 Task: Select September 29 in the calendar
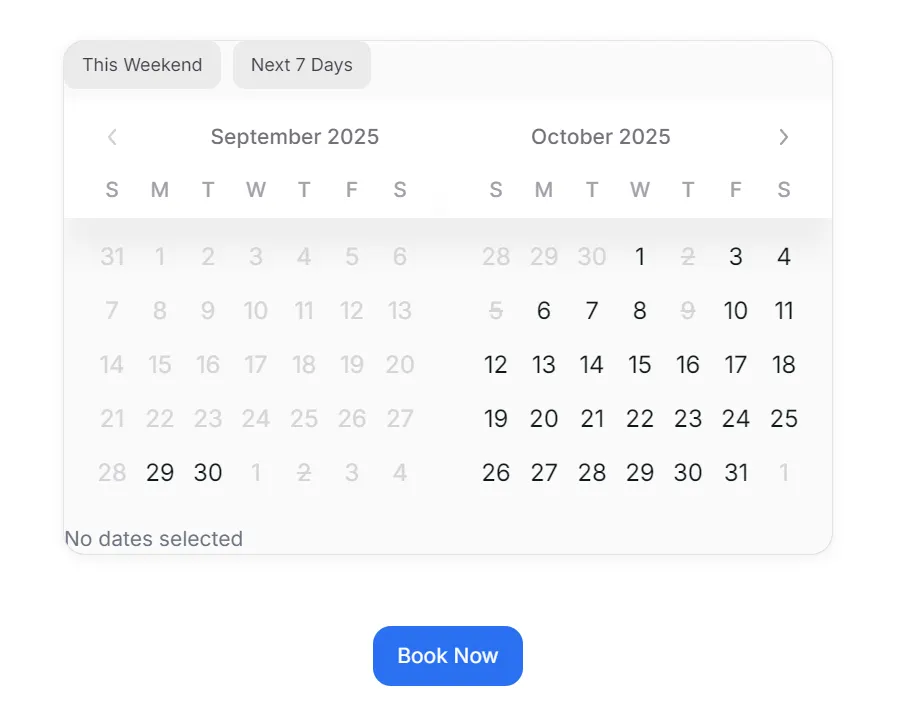(160, 472)
